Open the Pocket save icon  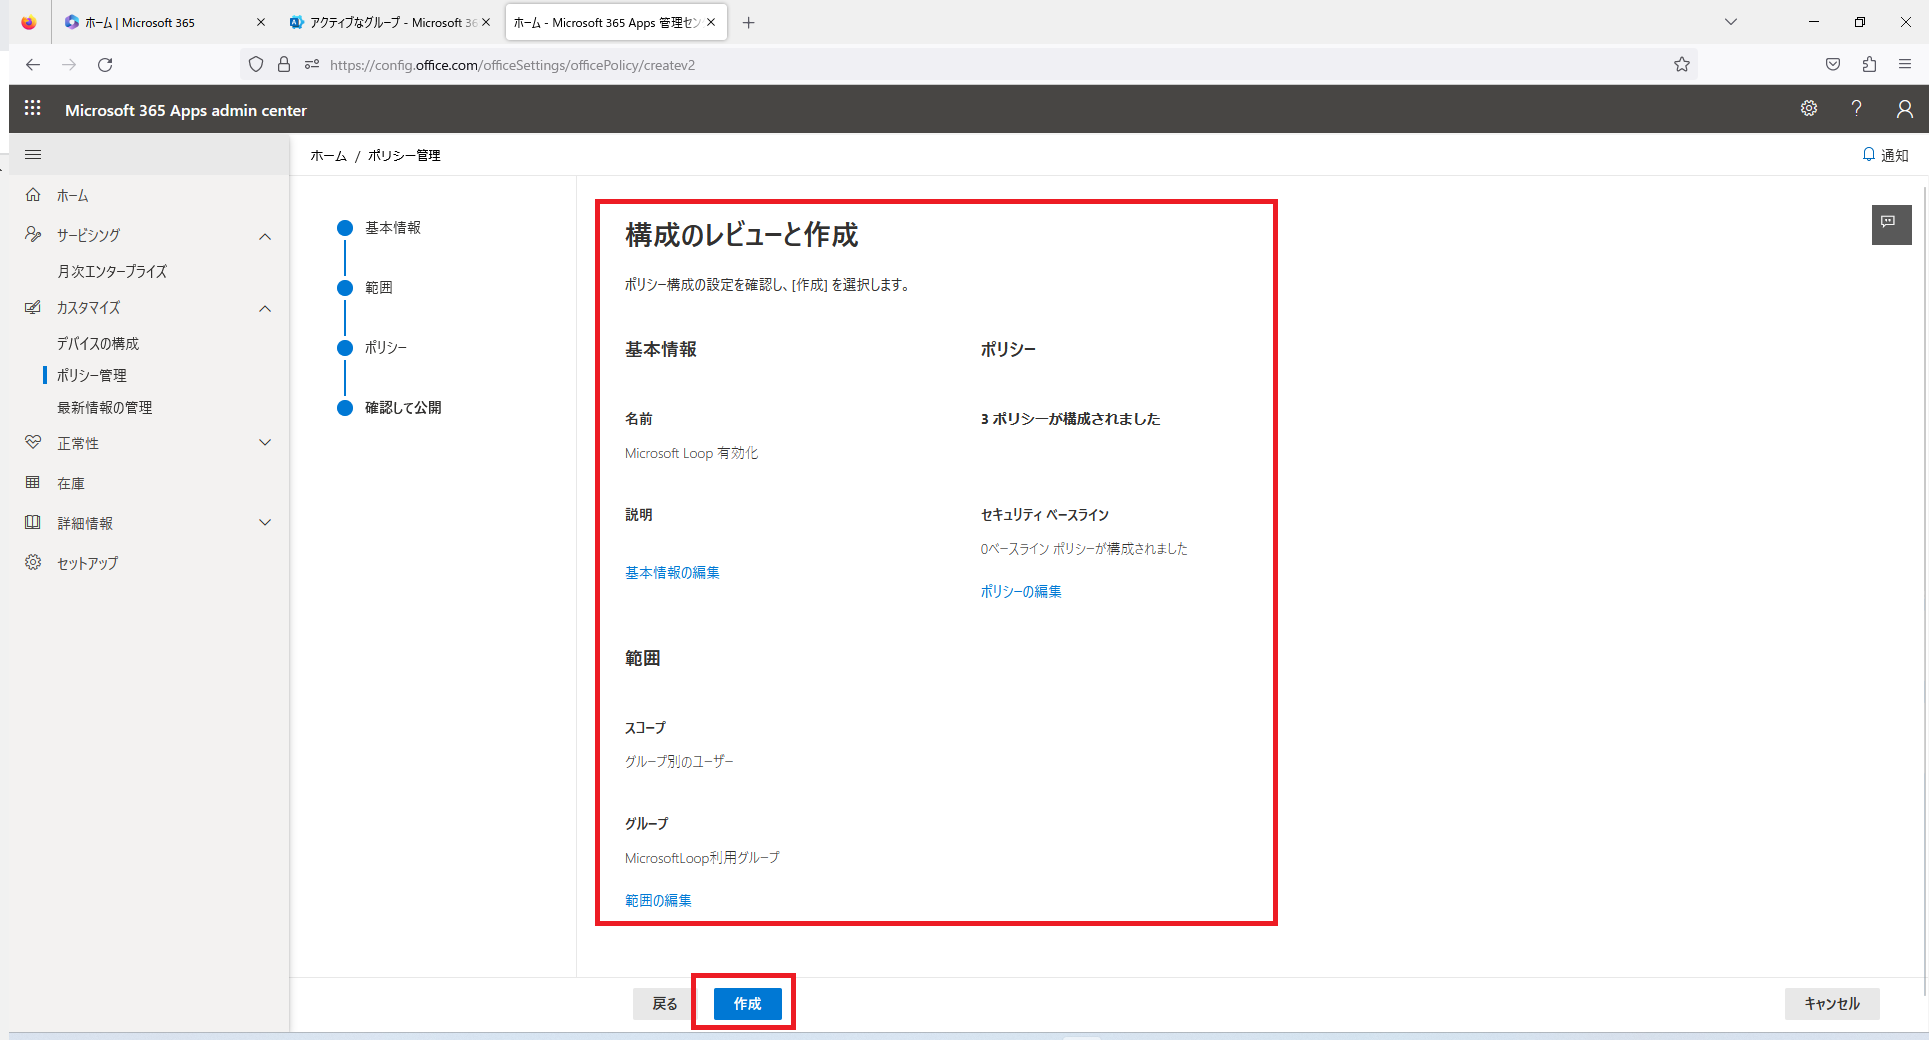coord(1833,64)
